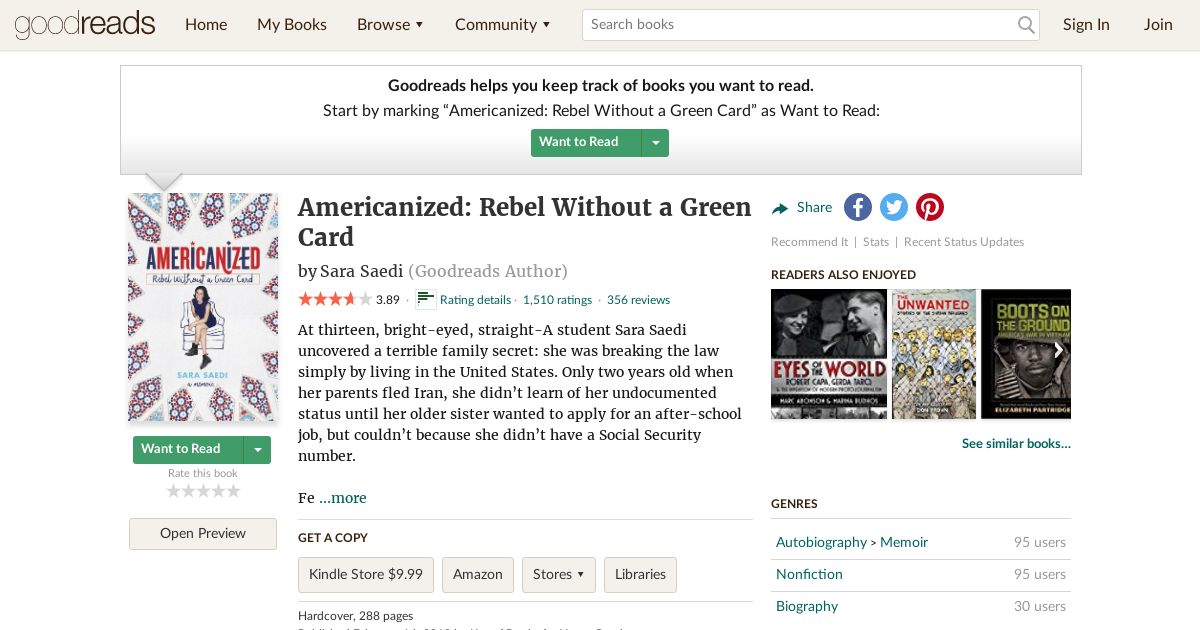Rate this book five stars
1200x630 pixels.
[x=234, y=491]
